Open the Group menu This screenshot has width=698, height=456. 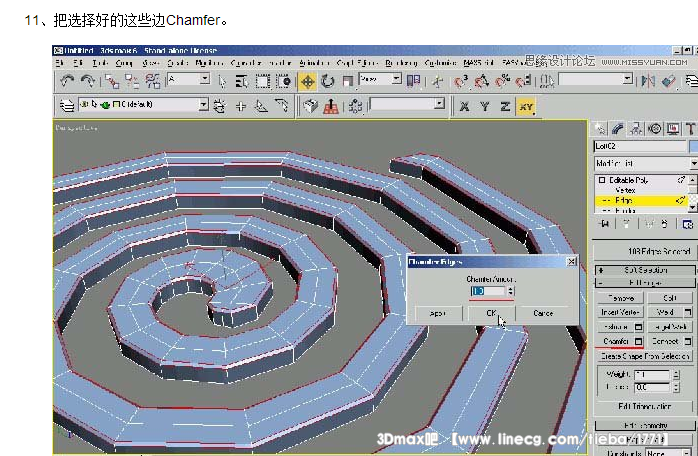(x=124, y=63)
